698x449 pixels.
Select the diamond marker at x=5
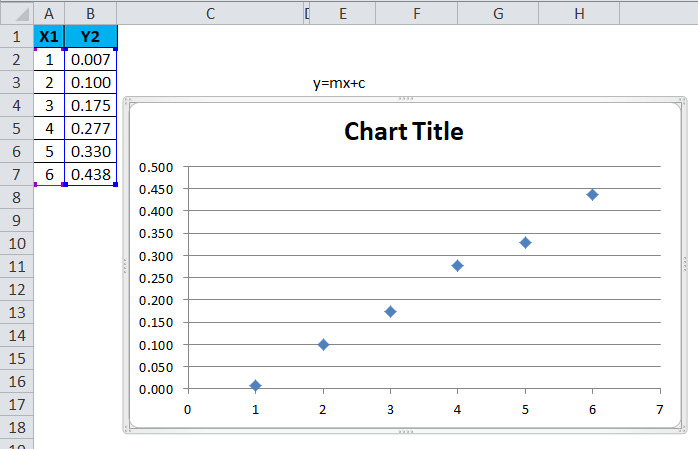click(525, 242)
